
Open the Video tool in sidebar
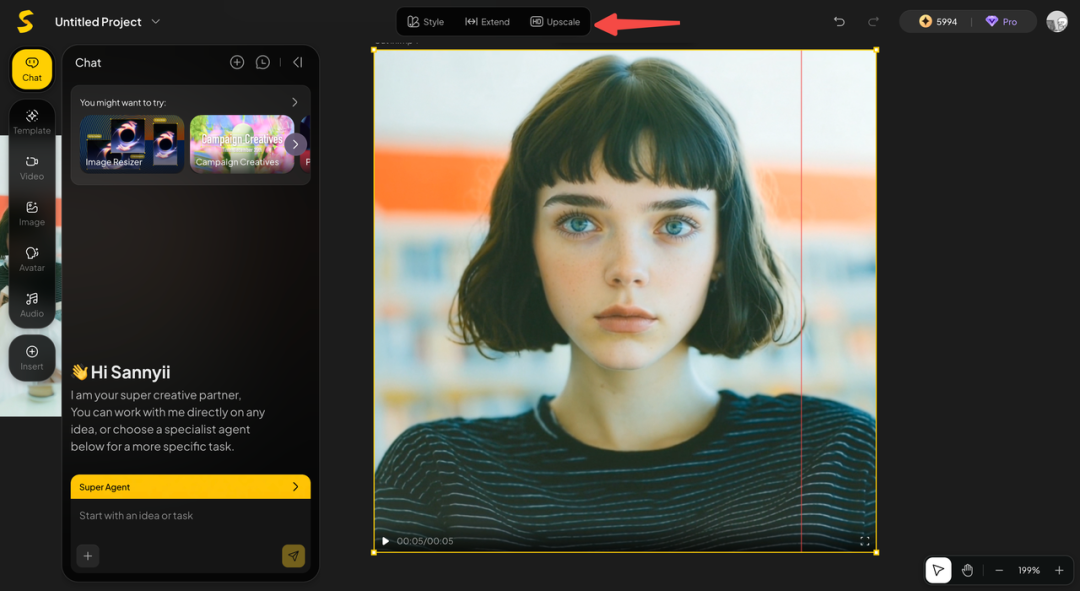[32, 167]
